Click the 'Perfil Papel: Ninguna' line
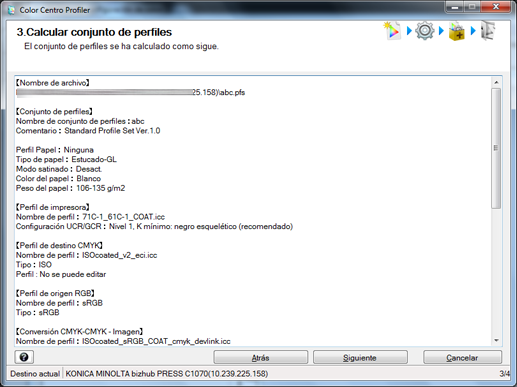This screenshot has height=387, width=517. [55, 150]
